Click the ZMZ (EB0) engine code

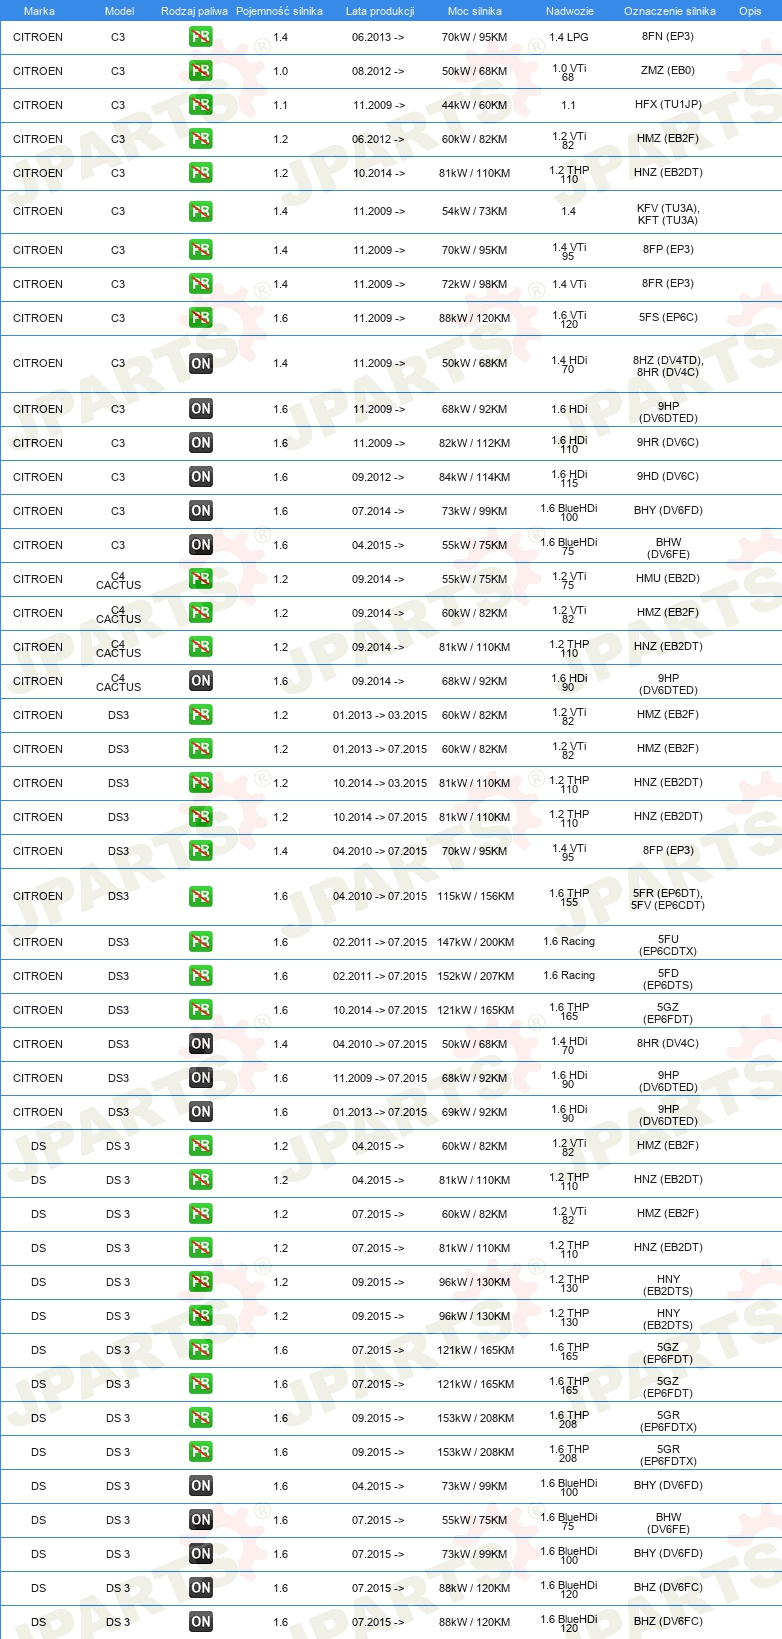pos(668,70)
